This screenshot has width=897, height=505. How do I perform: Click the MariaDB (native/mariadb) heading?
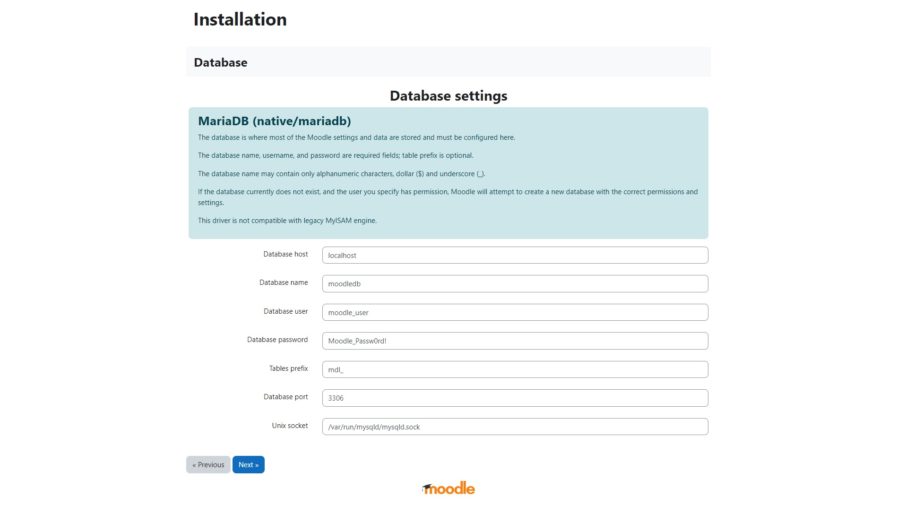pyautogui.click(x=274, y=121)
